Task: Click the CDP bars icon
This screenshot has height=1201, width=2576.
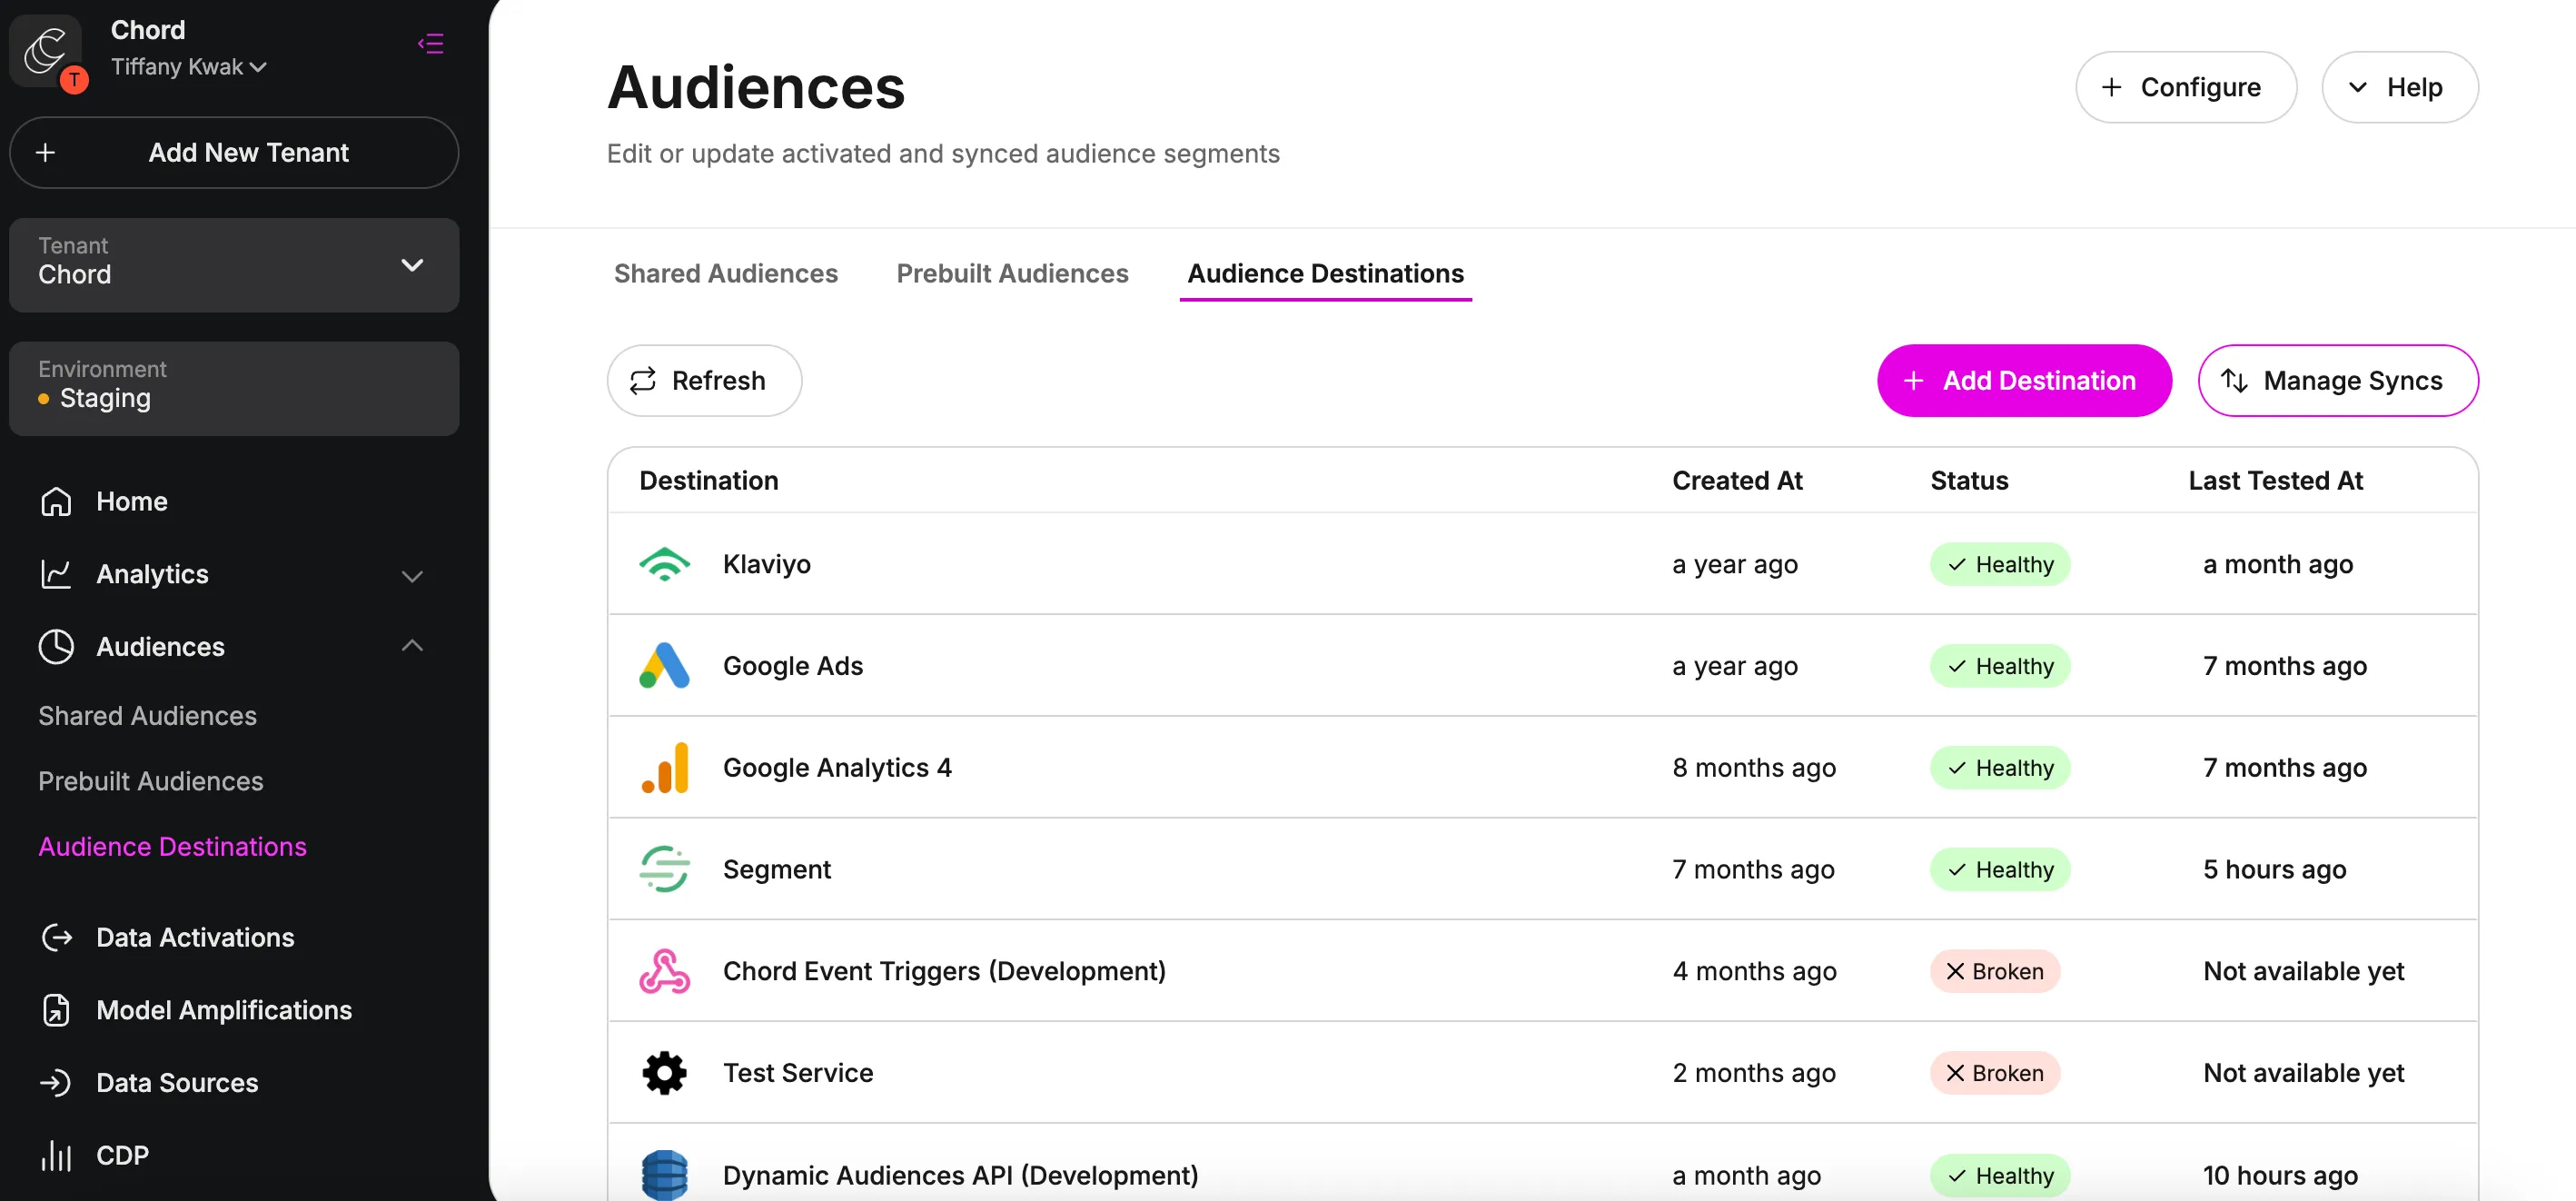Action: [x=56, y=1155]
